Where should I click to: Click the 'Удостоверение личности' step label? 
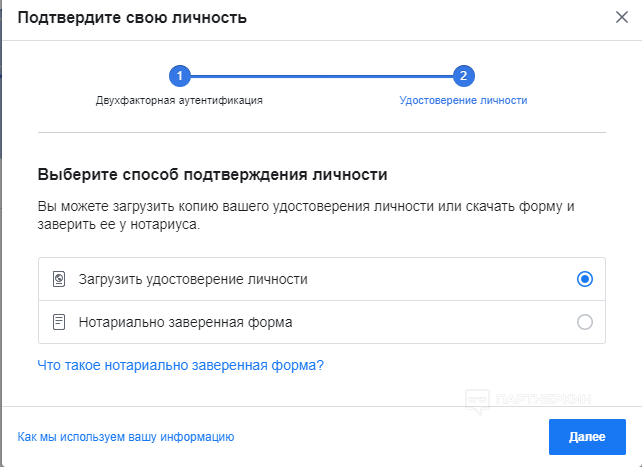click(x=463, y=100)
